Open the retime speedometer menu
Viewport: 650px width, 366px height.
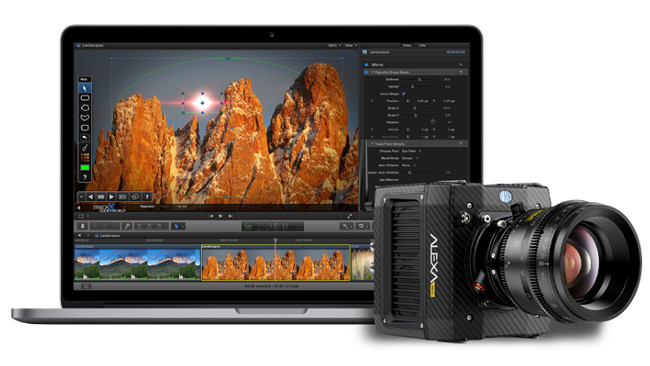362,226
